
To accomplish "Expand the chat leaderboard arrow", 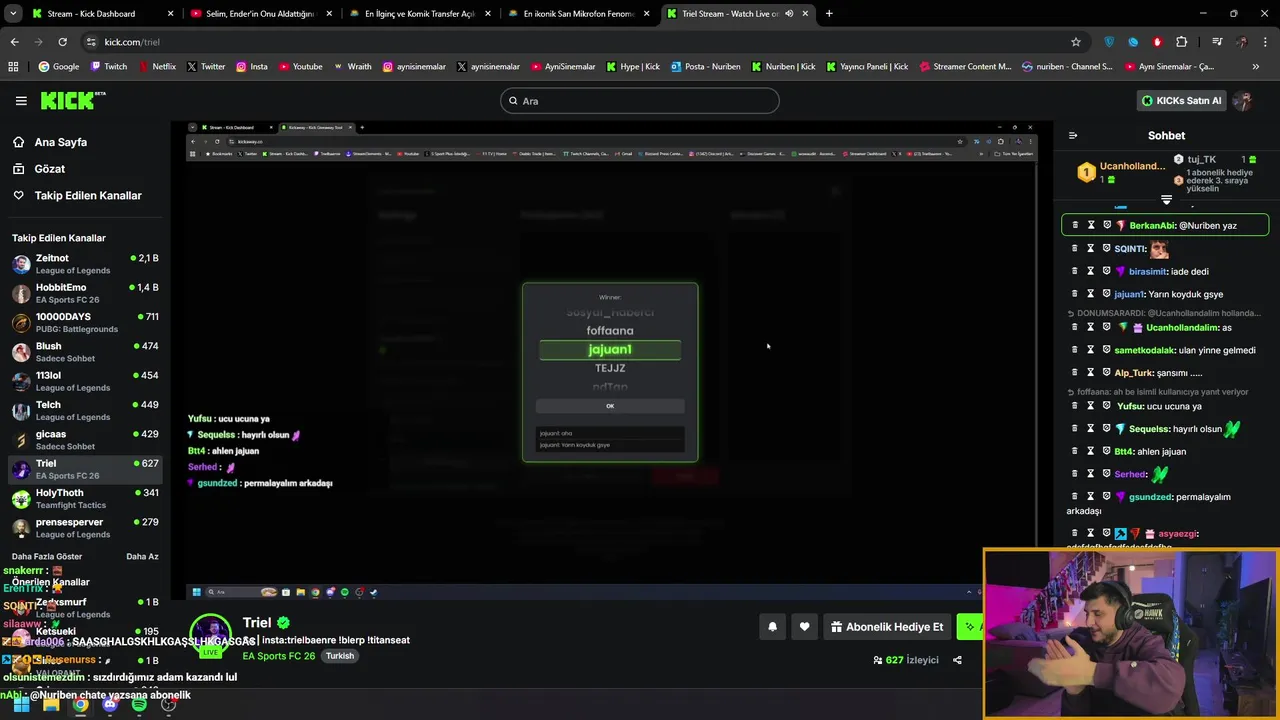I will pos(1166,200).
